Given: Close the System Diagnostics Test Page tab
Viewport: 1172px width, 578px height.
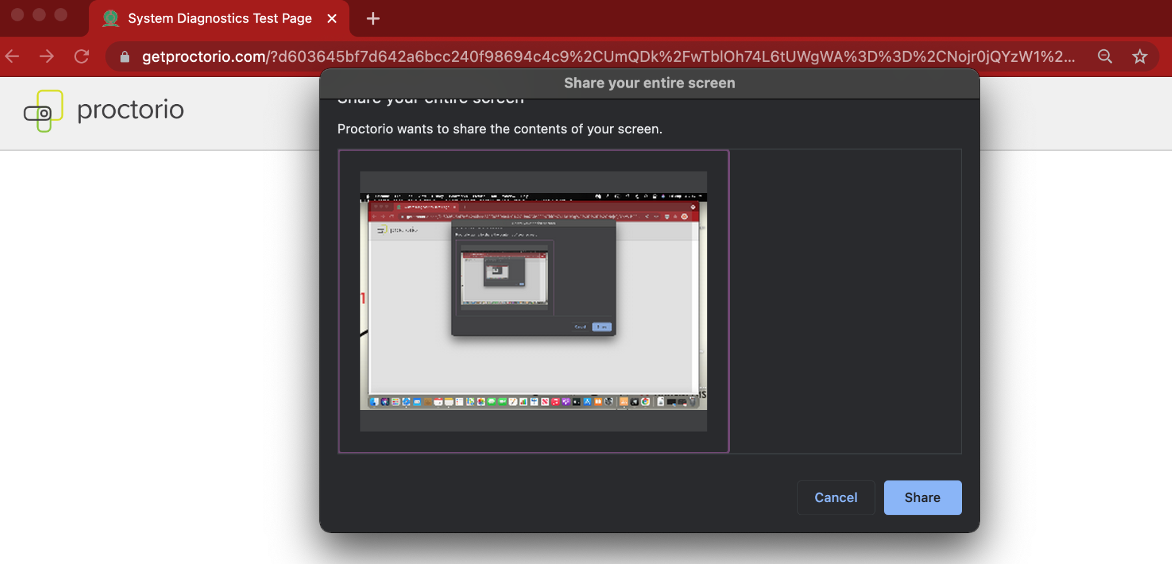Looking at the screenshot, I should pyautogui.click(x=331, y=18).
